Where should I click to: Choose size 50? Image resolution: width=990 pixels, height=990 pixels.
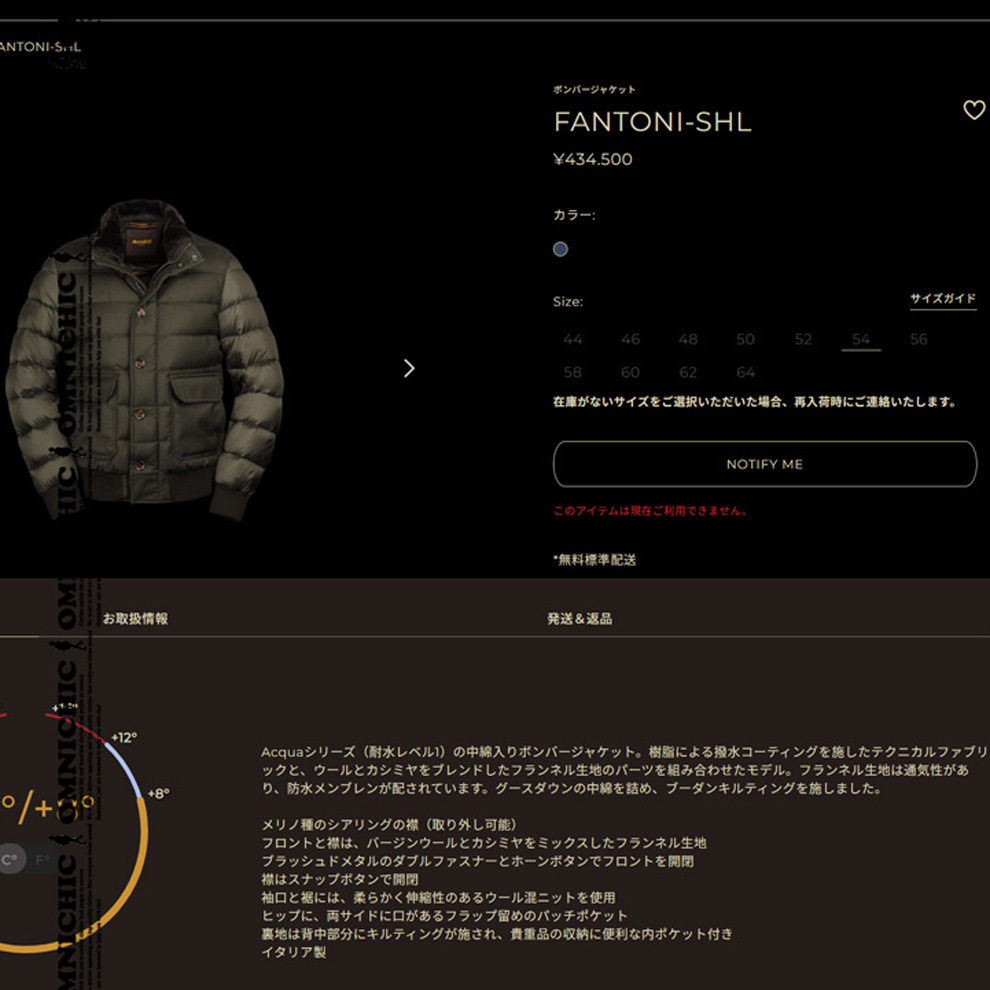(745, 339)
